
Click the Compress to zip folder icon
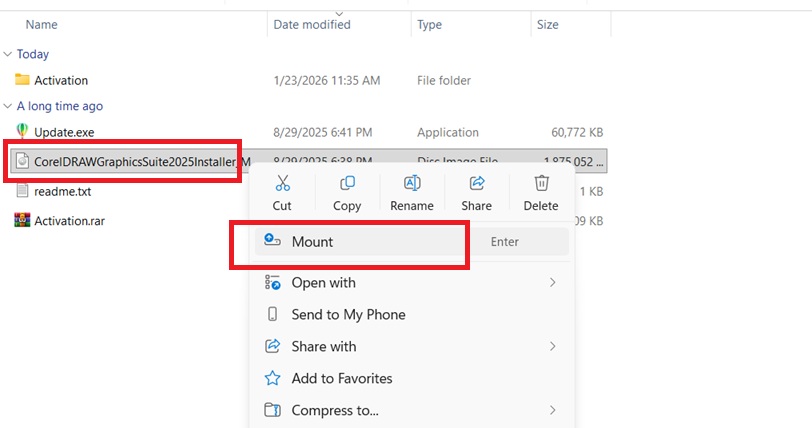click(272, 410)
